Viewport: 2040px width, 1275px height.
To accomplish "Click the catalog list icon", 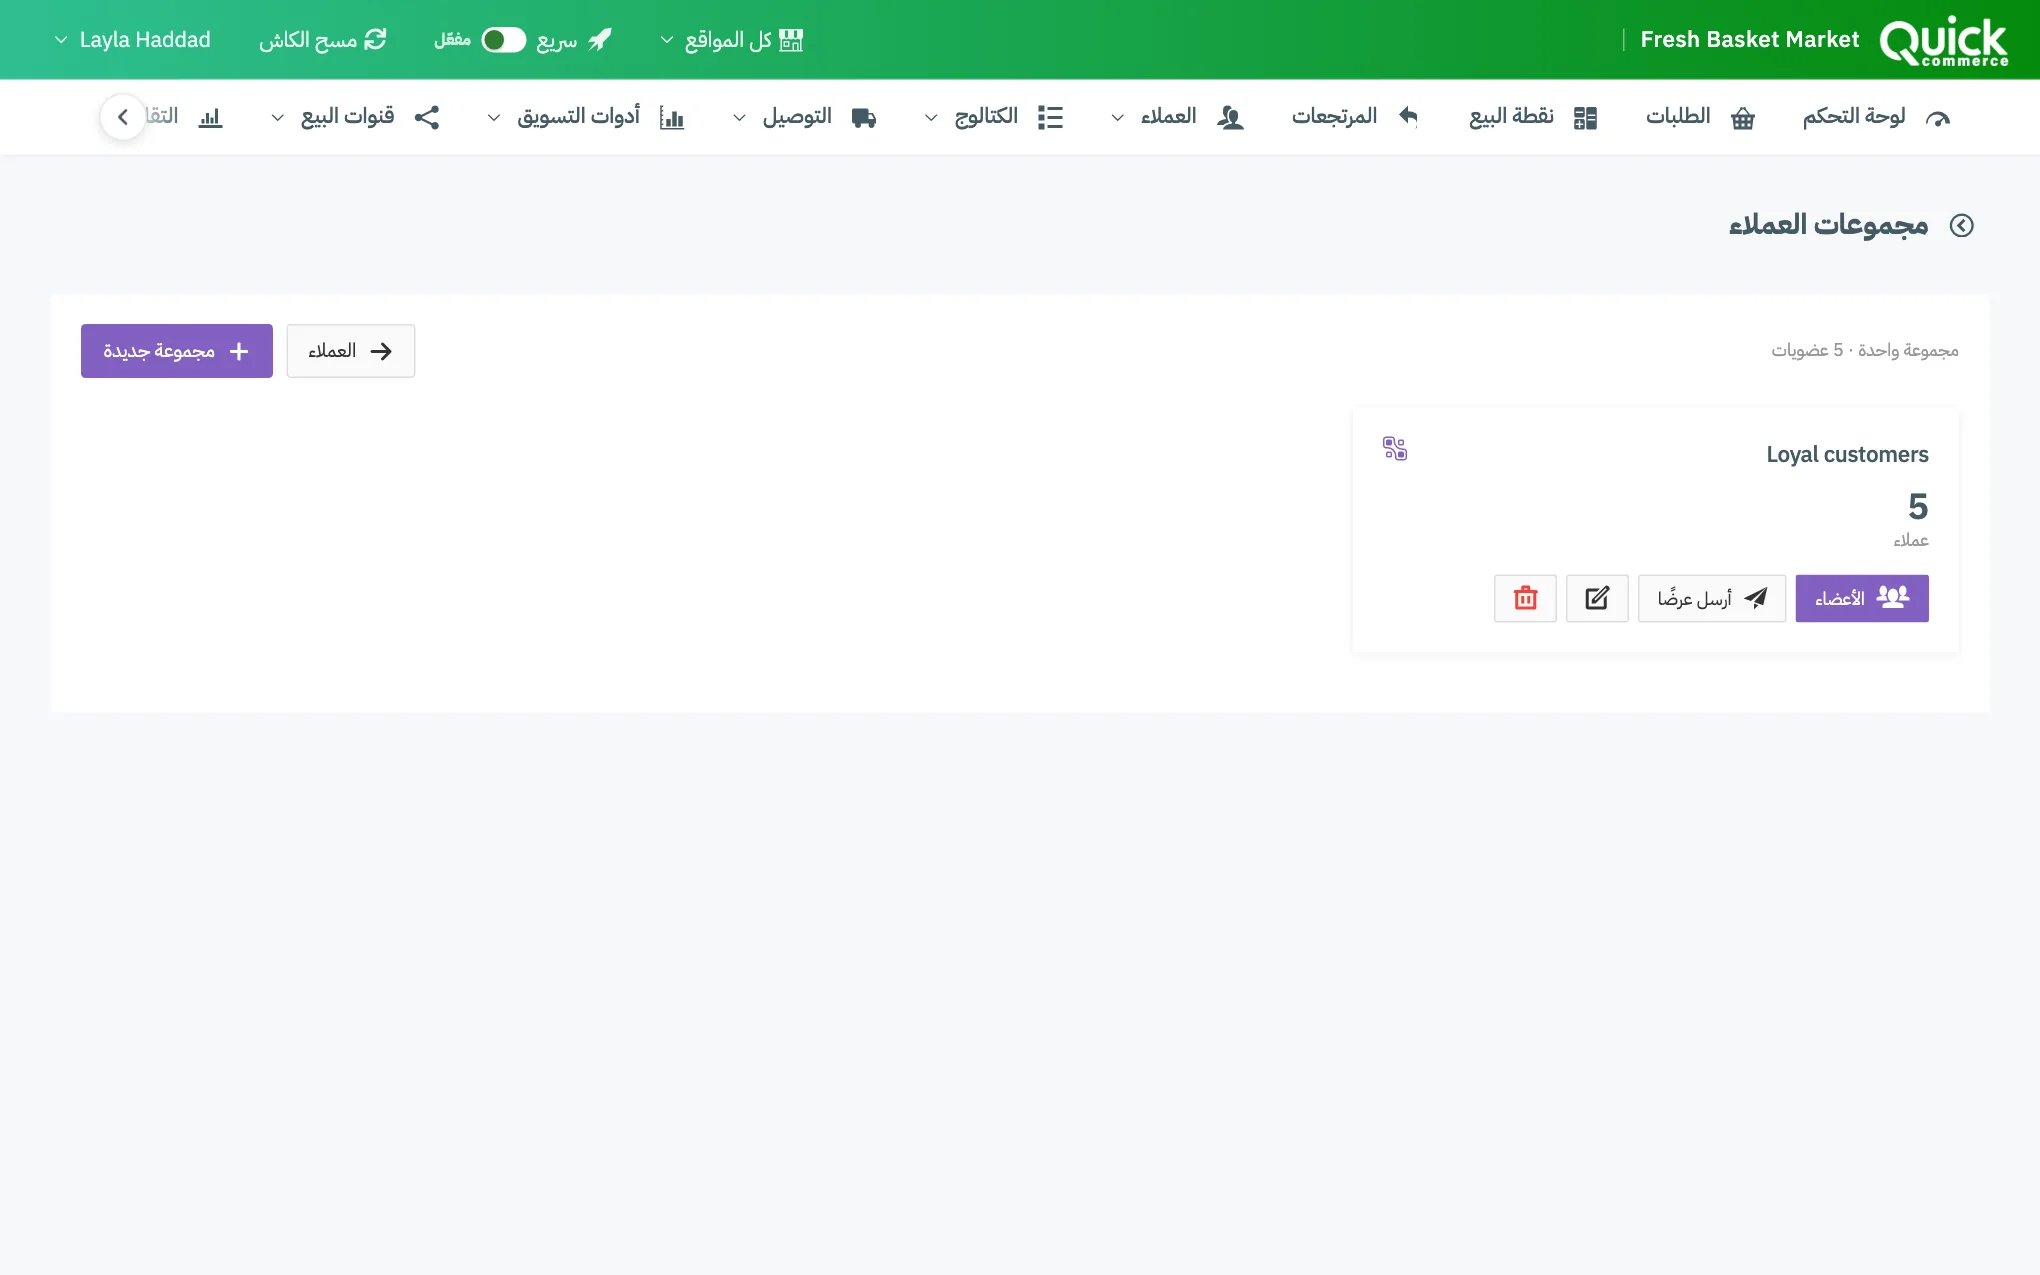I will point(1050,118).
